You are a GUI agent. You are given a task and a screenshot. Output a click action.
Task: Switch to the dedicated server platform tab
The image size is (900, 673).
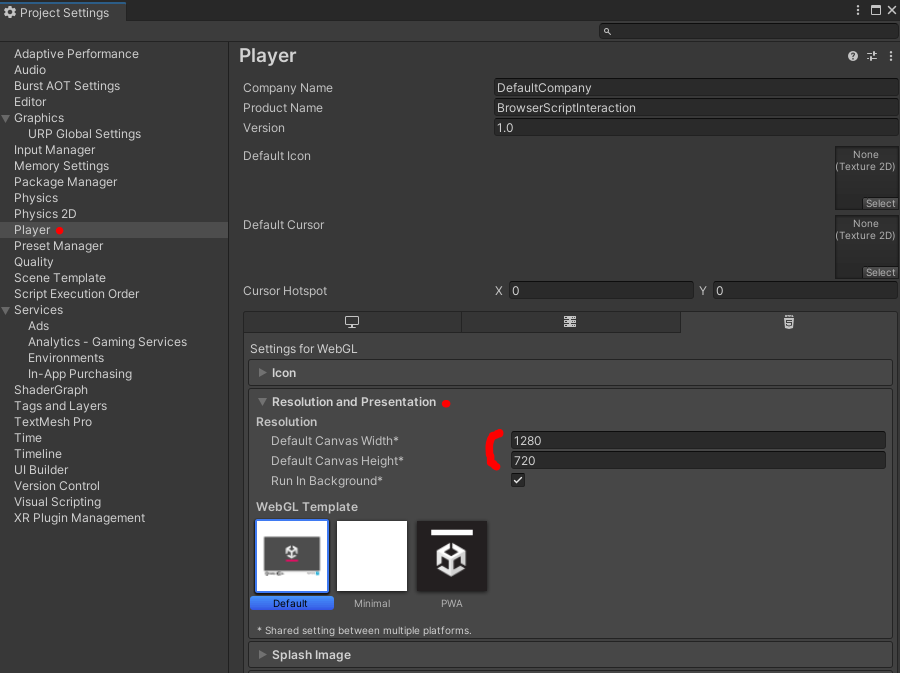click(x=570, y=322)
